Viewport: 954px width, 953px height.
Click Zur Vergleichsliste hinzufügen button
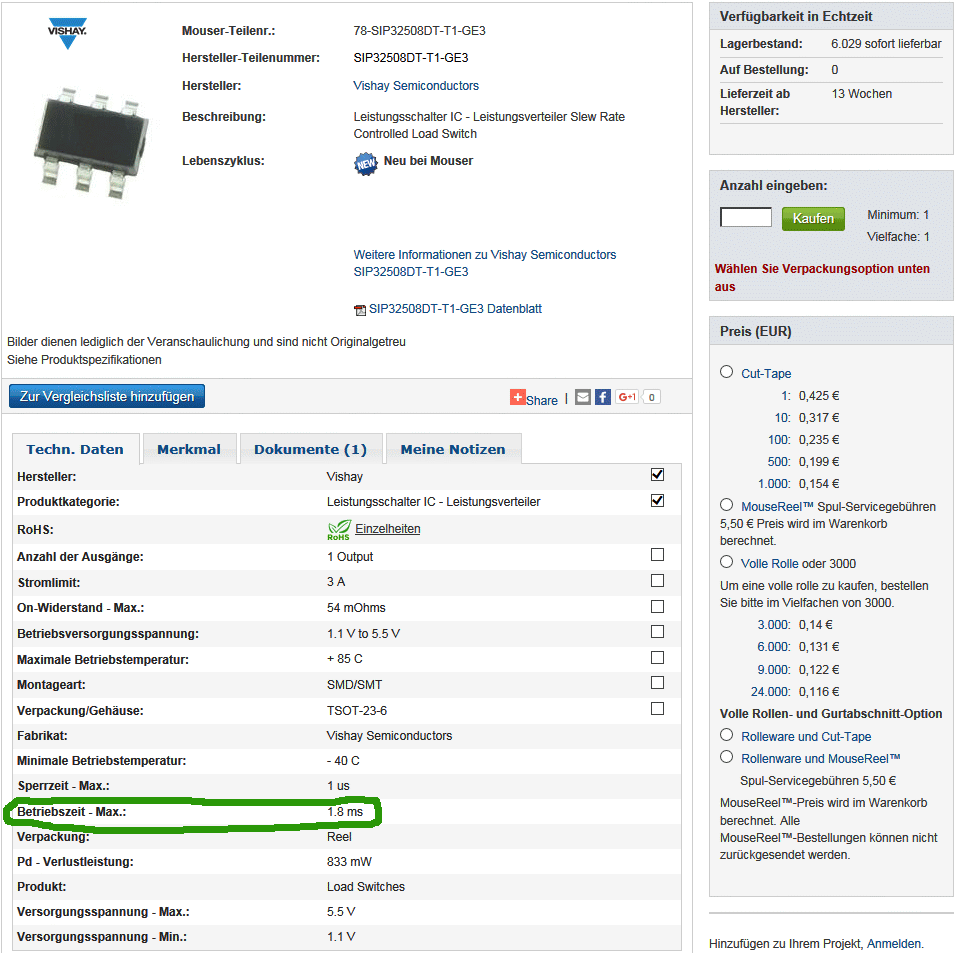(107, 396)
